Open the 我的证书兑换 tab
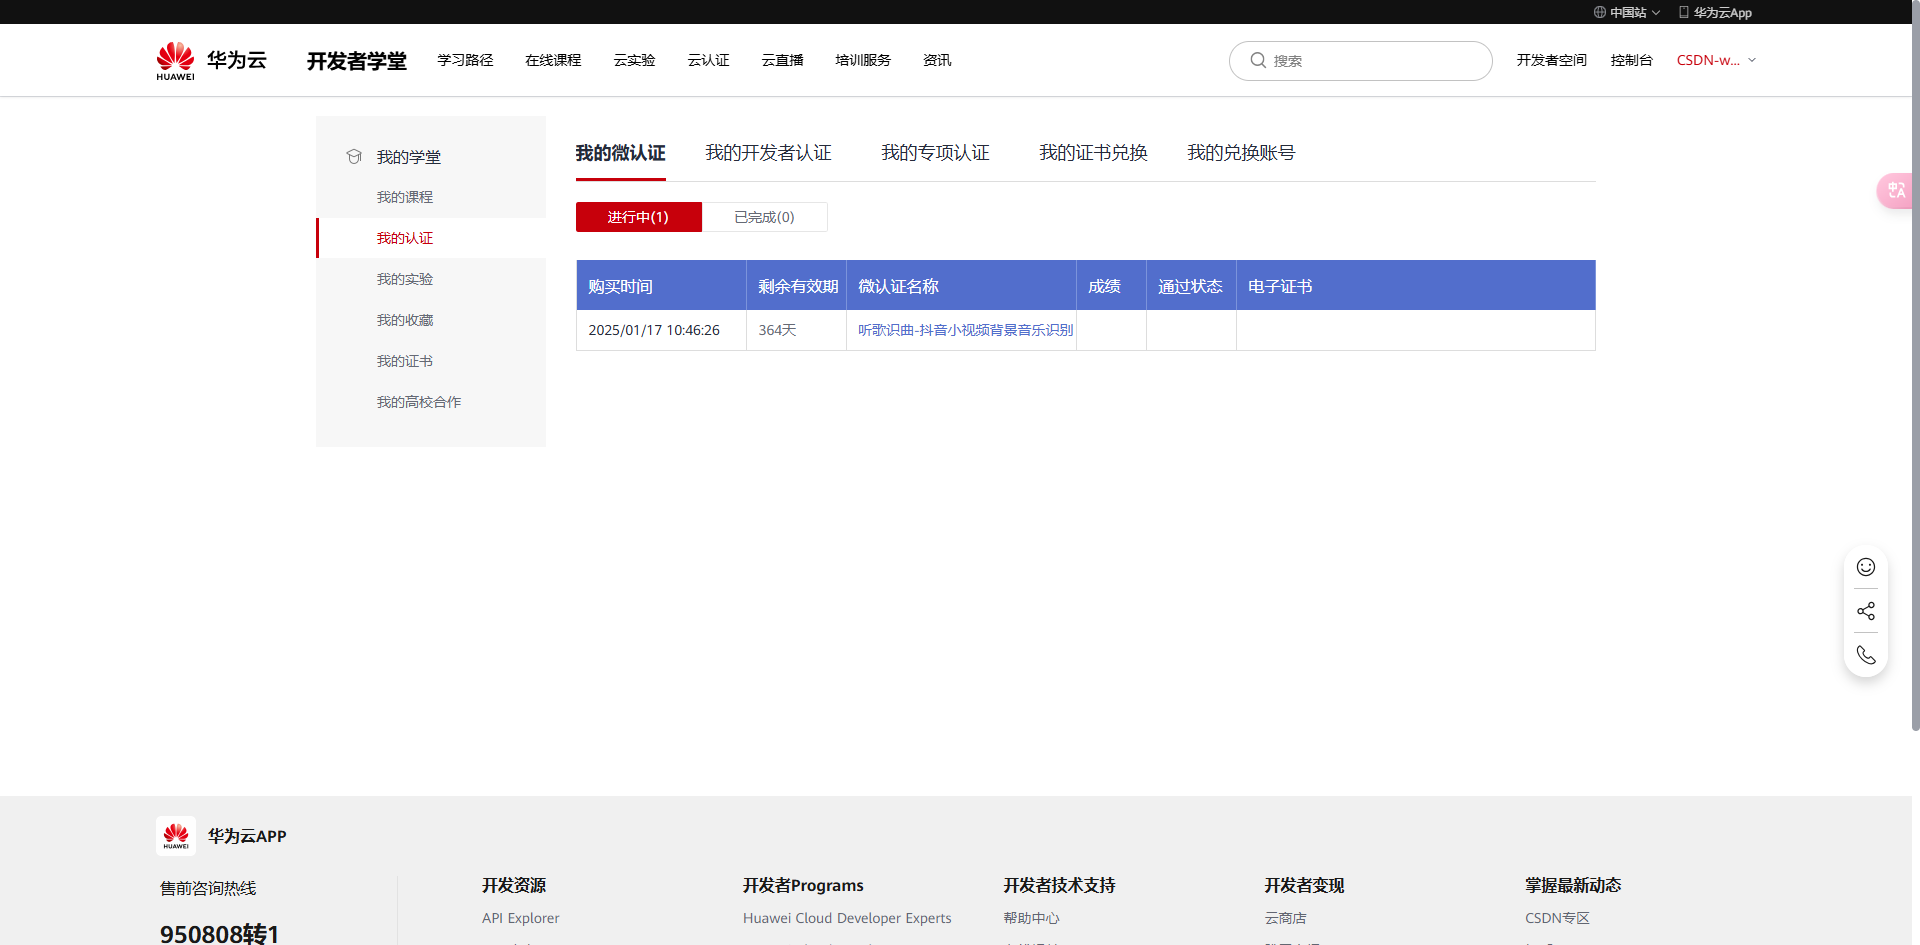This screenshot has height=945, width=1920. click(x=1093, y=153)
